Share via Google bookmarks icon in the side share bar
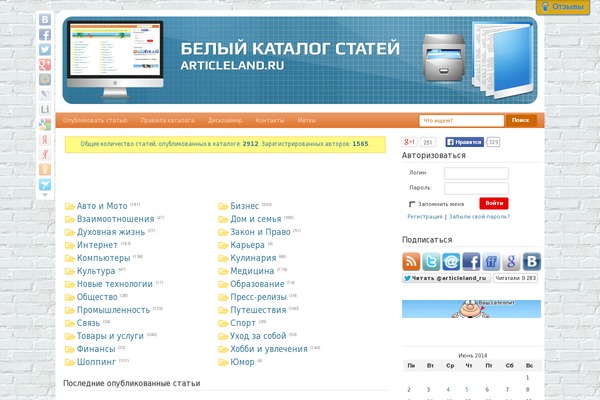600x400 pixels. (45, 124)
